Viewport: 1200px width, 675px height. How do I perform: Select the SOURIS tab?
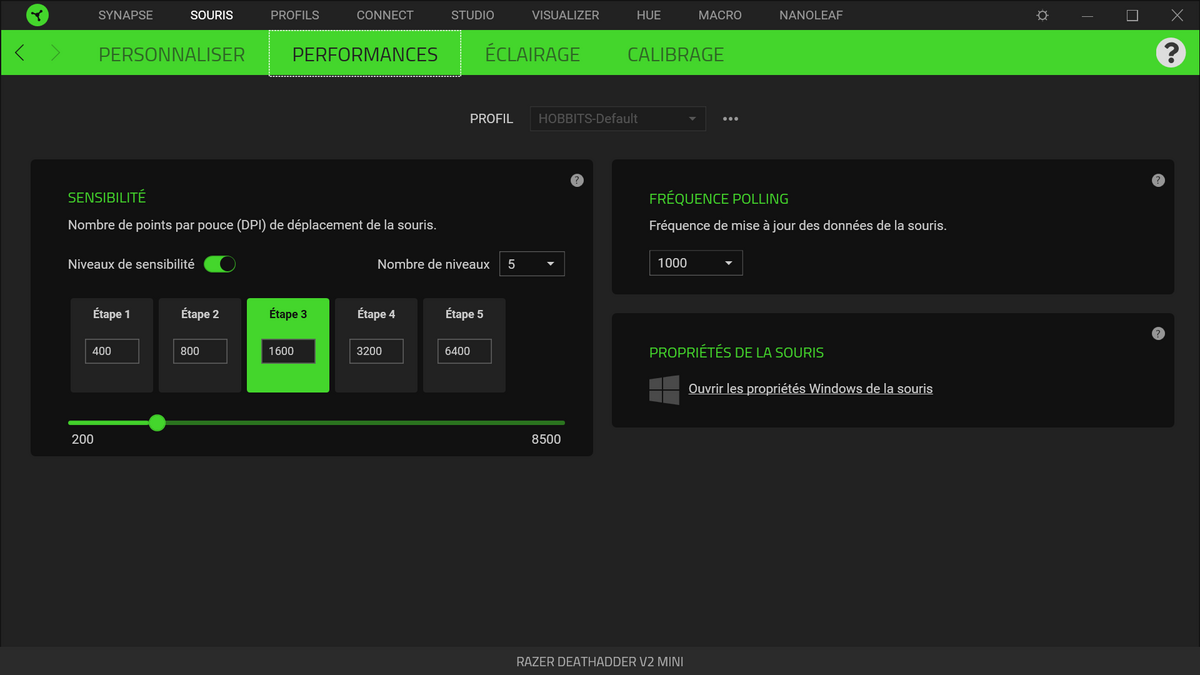tap(212, 15)
